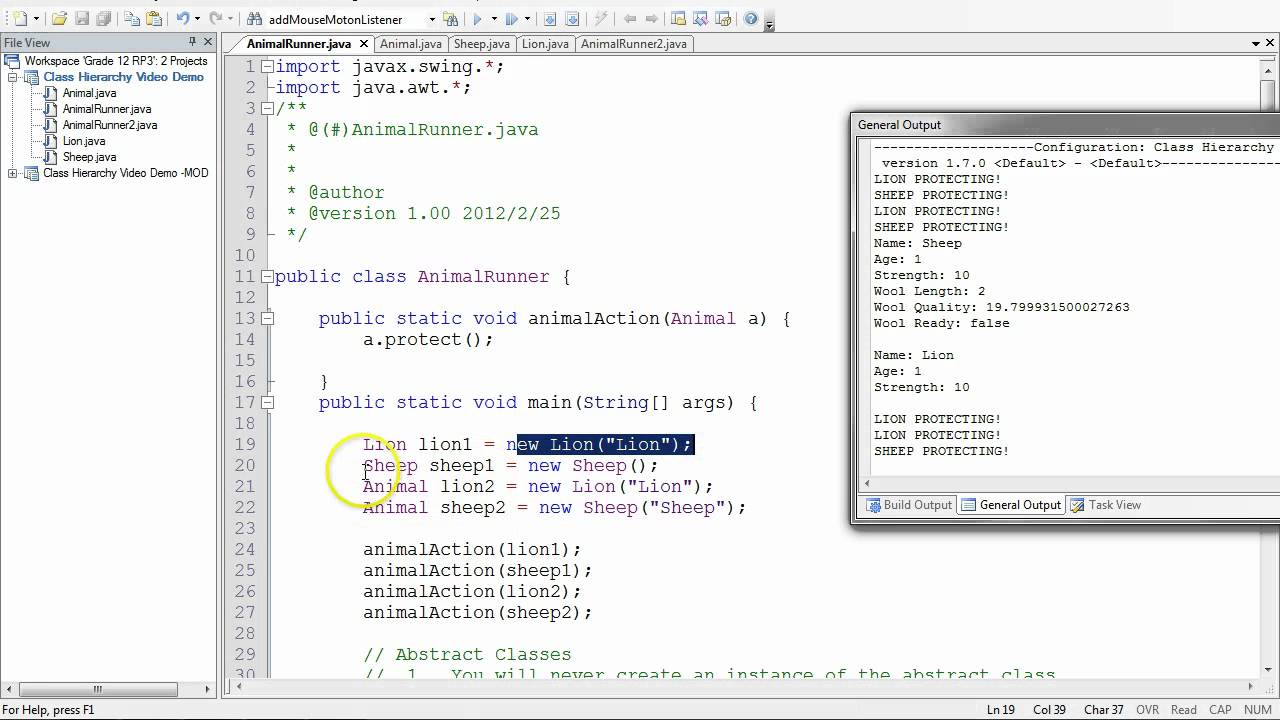Collapse the Class Hierarchy Video Demo project
1280x720 pixels.
(13, 77)
